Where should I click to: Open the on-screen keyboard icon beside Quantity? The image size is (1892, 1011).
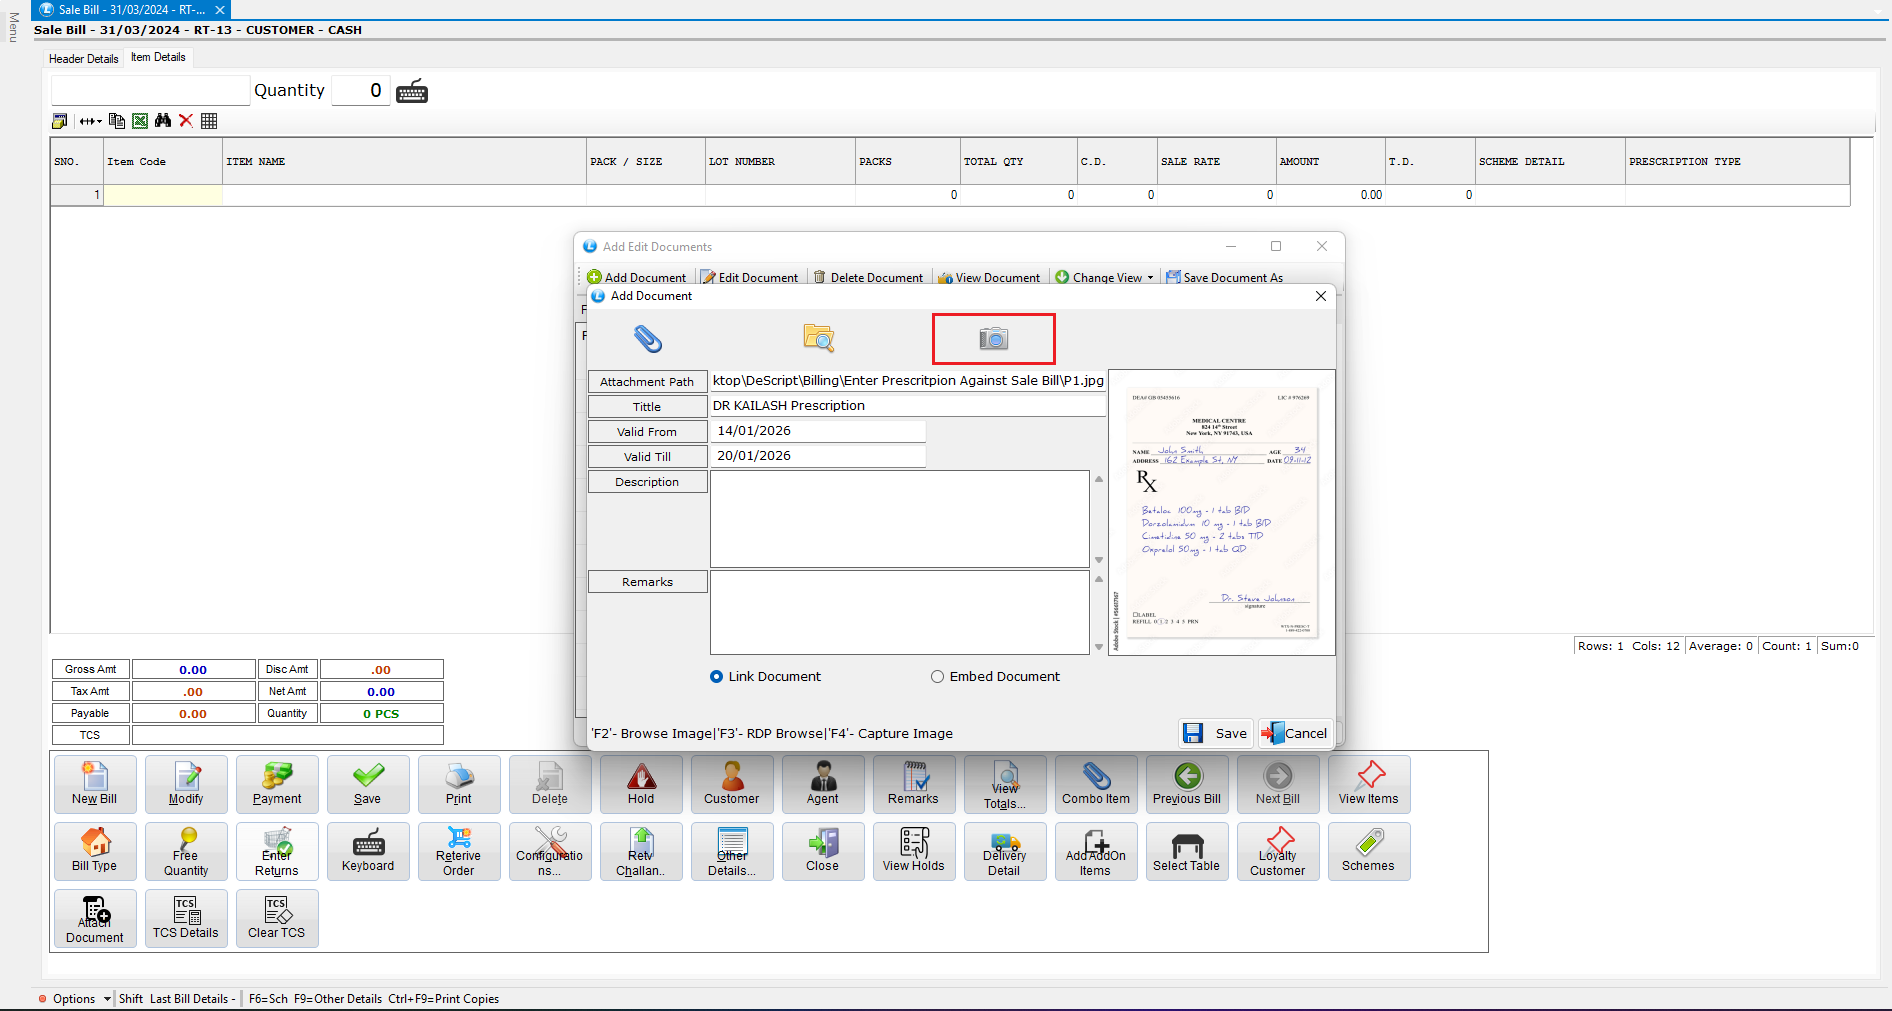tap(412, 91)
